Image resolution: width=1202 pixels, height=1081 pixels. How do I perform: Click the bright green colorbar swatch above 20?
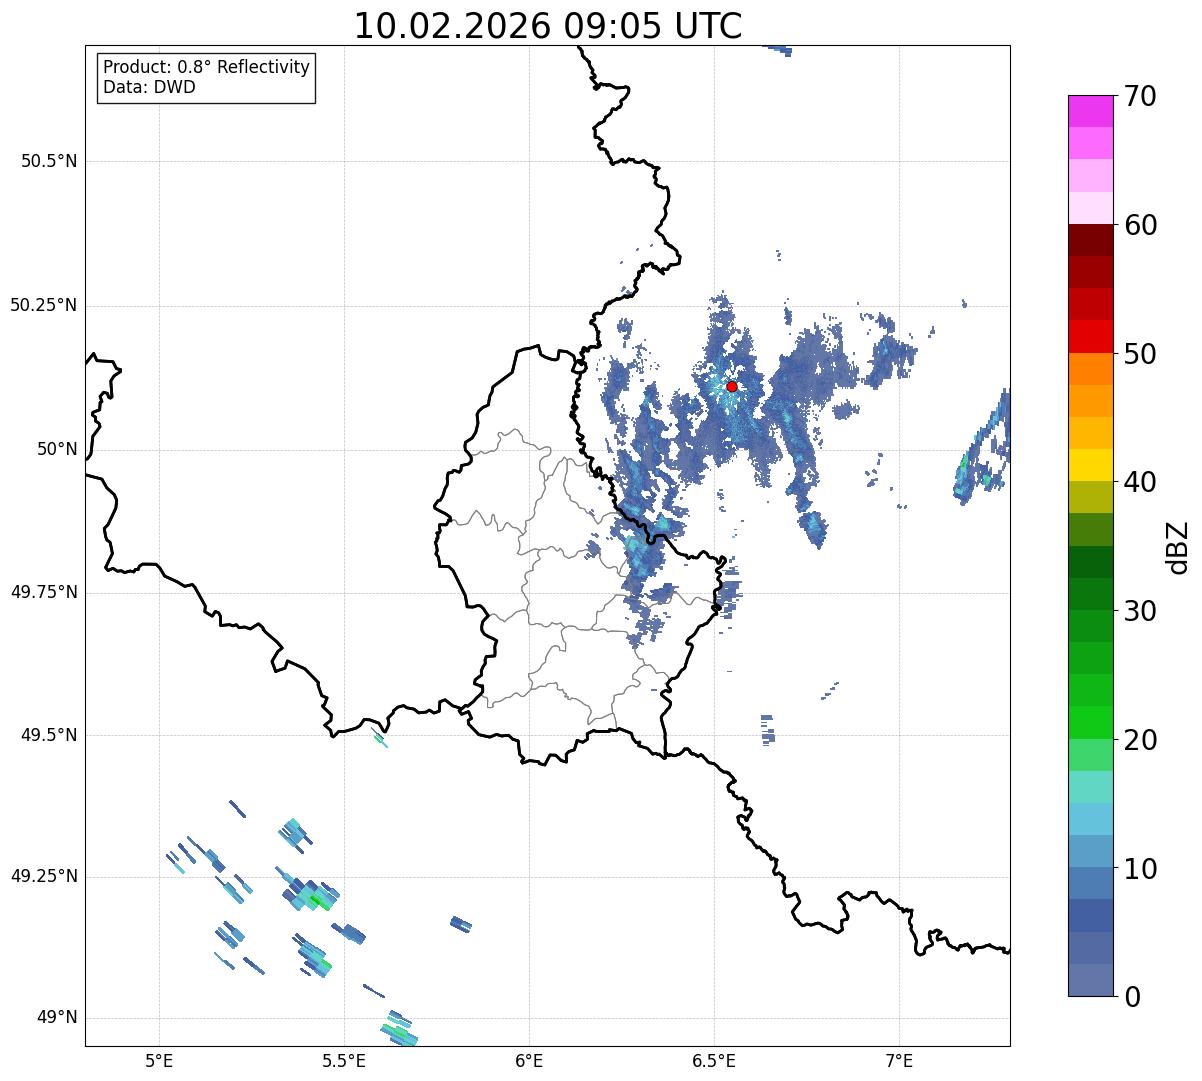pos(1090,722)
